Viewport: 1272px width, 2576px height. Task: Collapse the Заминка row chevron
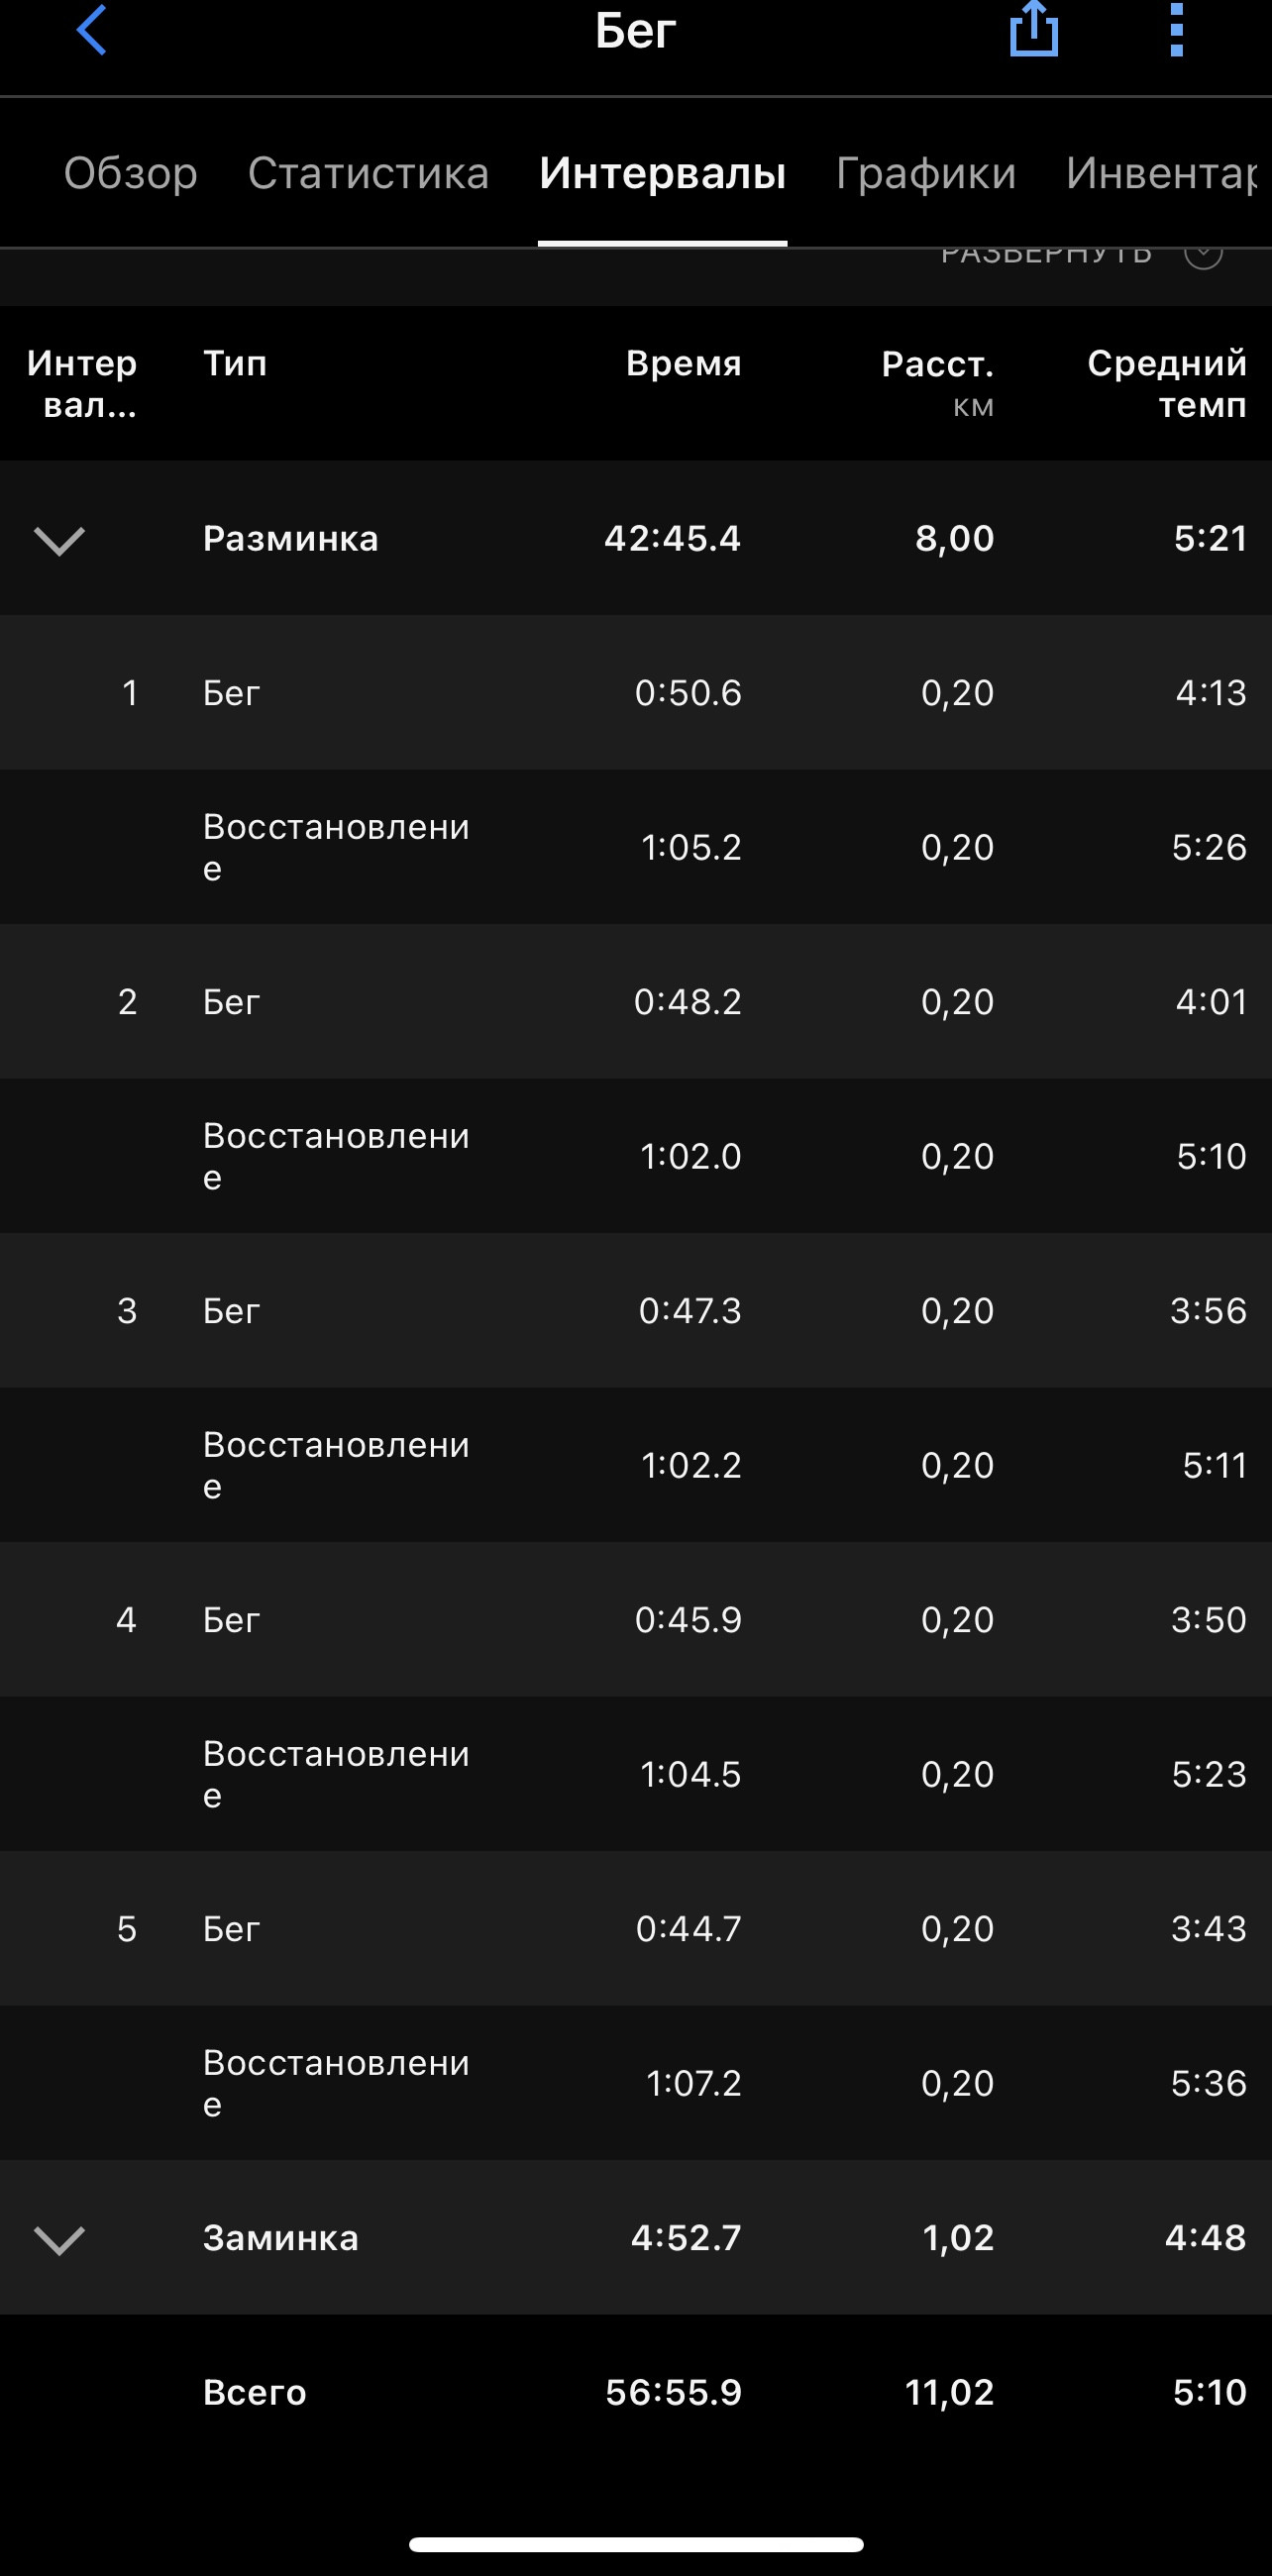coord(59,2238)
